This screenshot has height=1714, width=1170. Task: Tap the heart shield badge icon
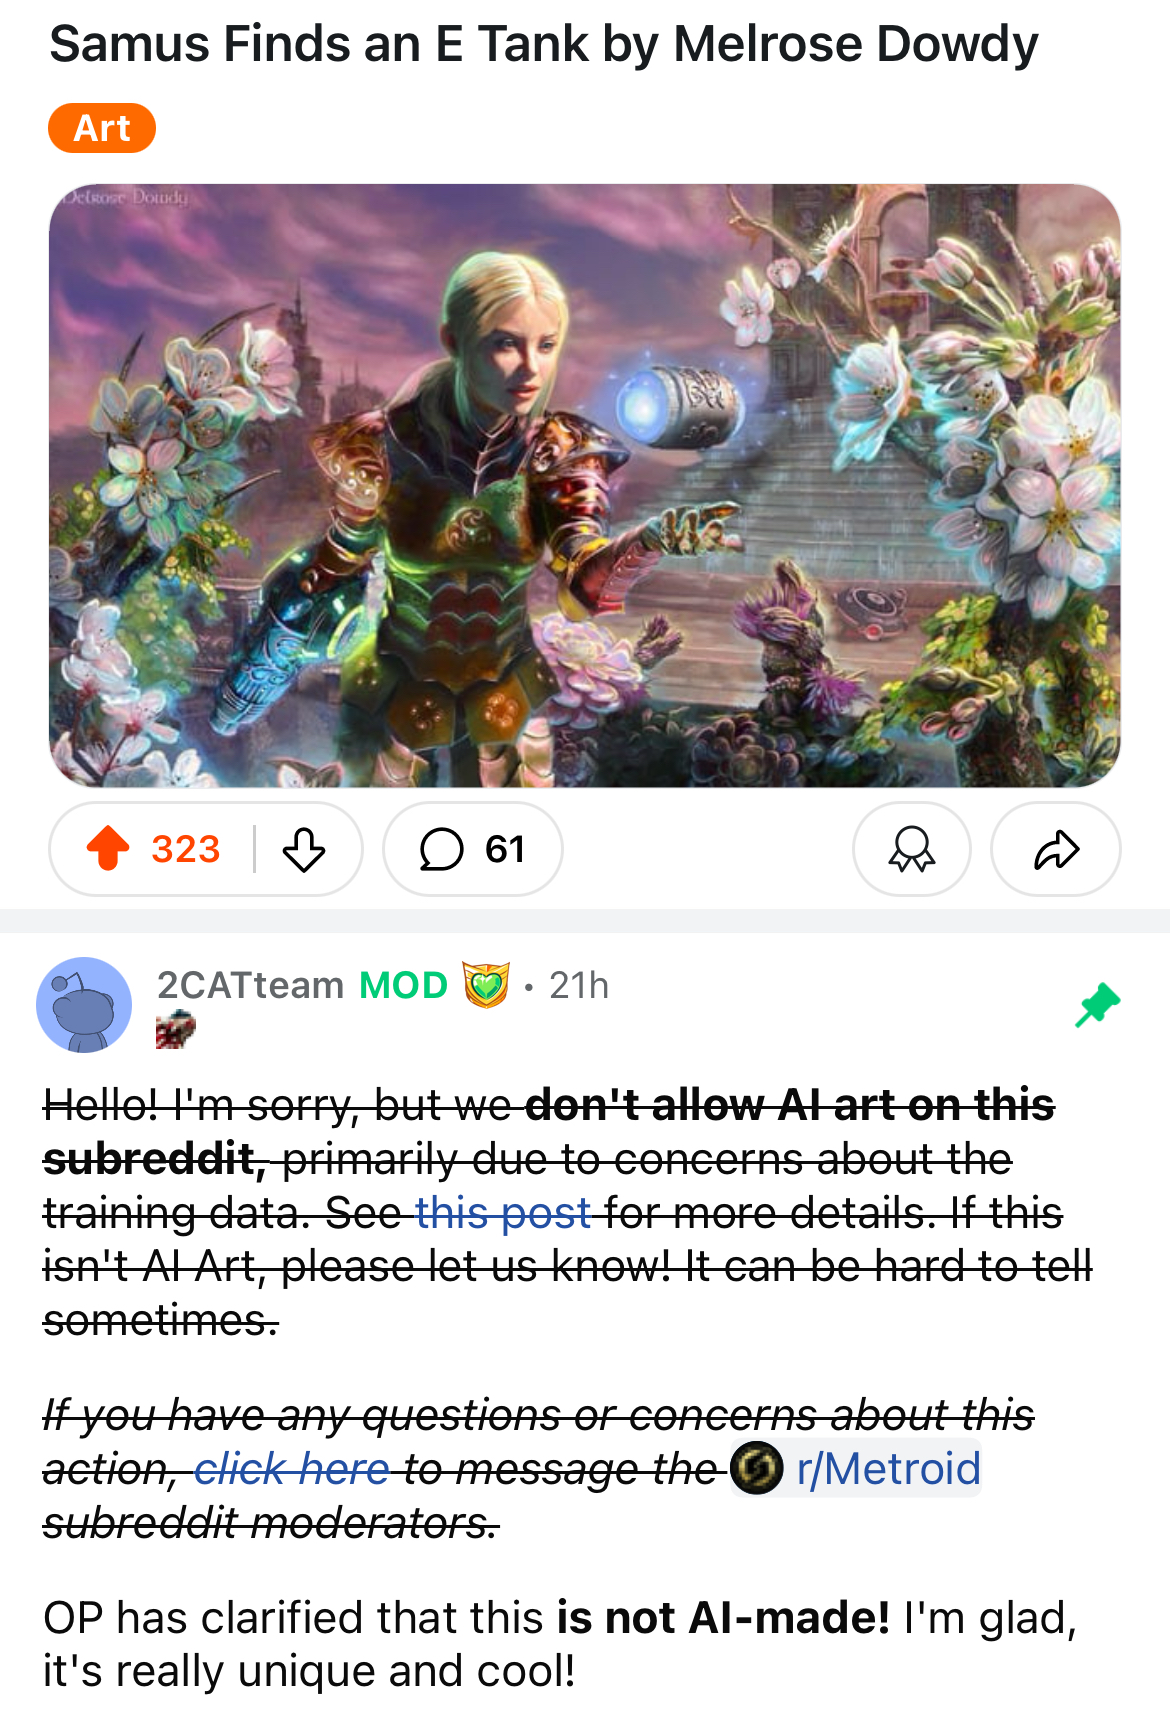click(486, 985)
